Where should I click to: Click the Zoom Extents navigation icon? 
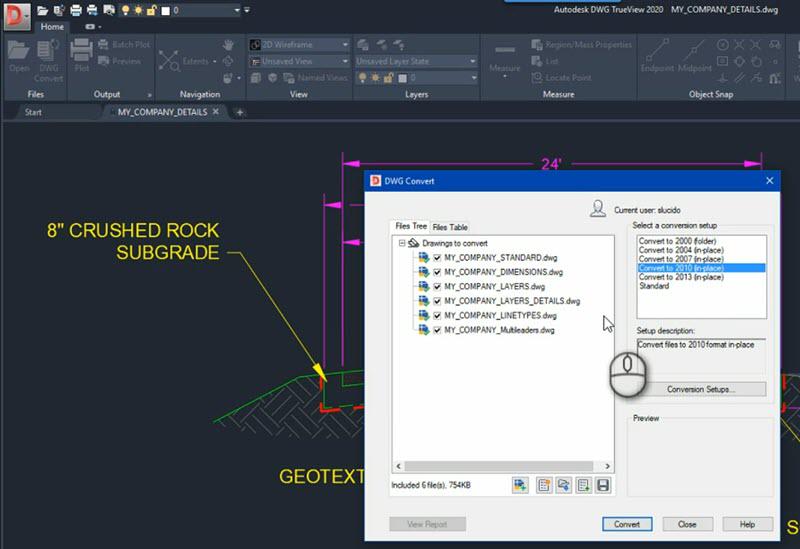(x=169, y=61)
